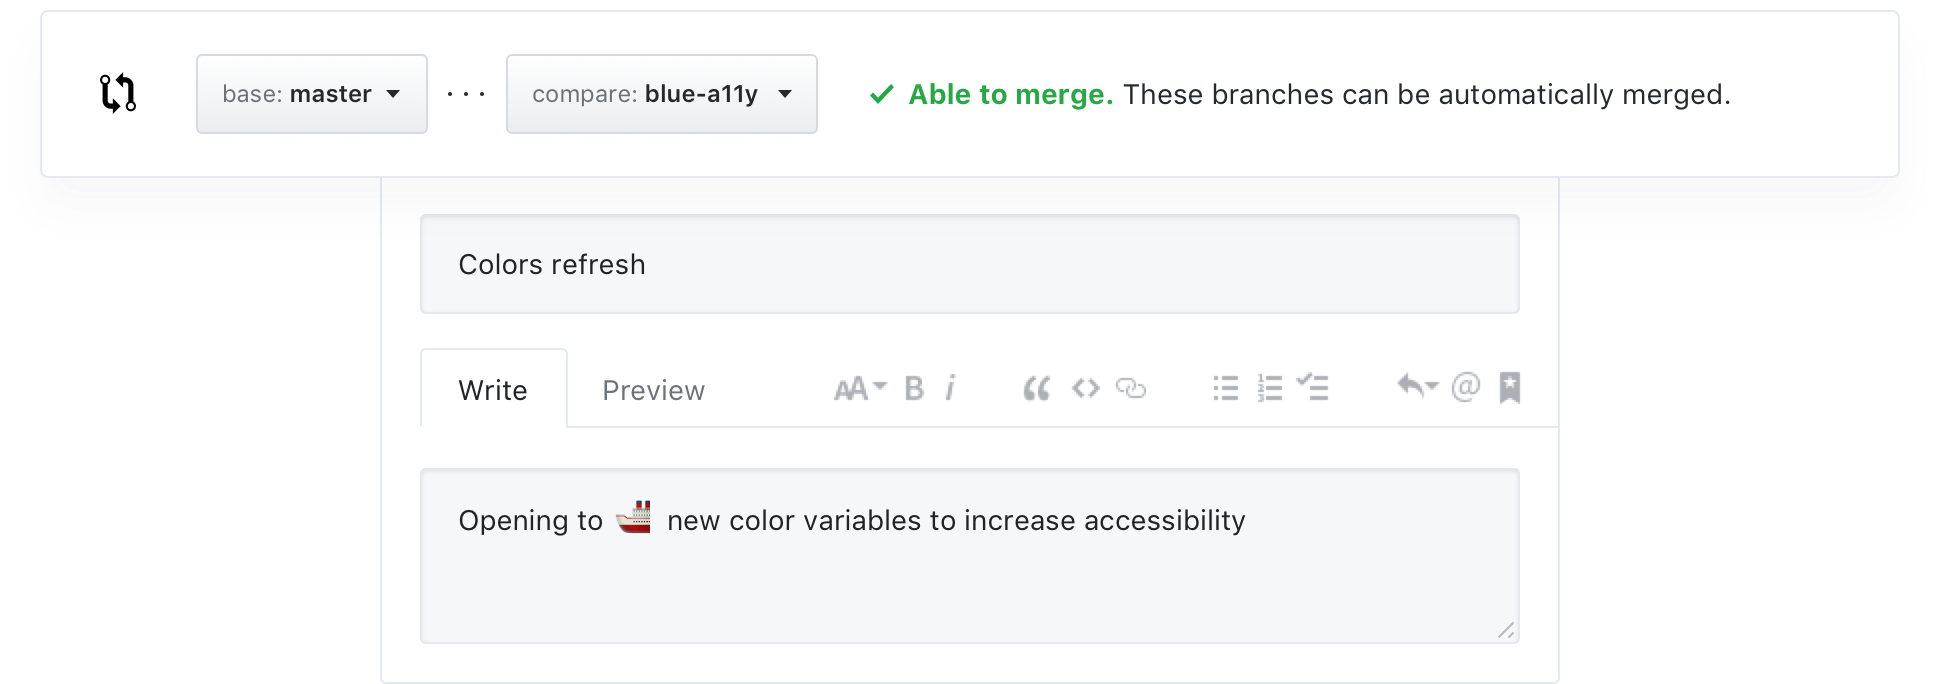
Task: Select the Write tab
Action: 493,389
